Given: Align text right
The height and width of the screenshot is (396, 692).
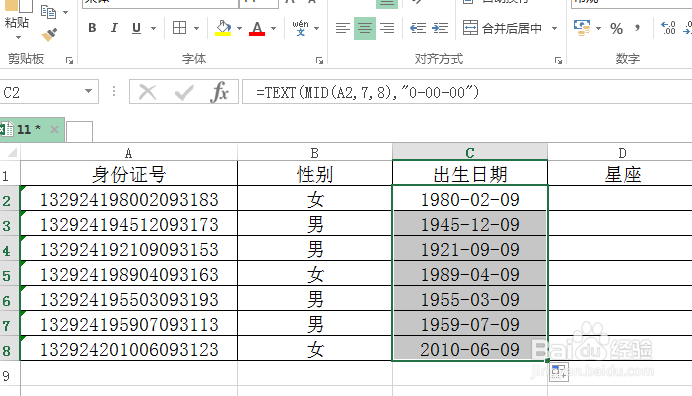Looking at the screenshot, I should [x=387, y=28].
